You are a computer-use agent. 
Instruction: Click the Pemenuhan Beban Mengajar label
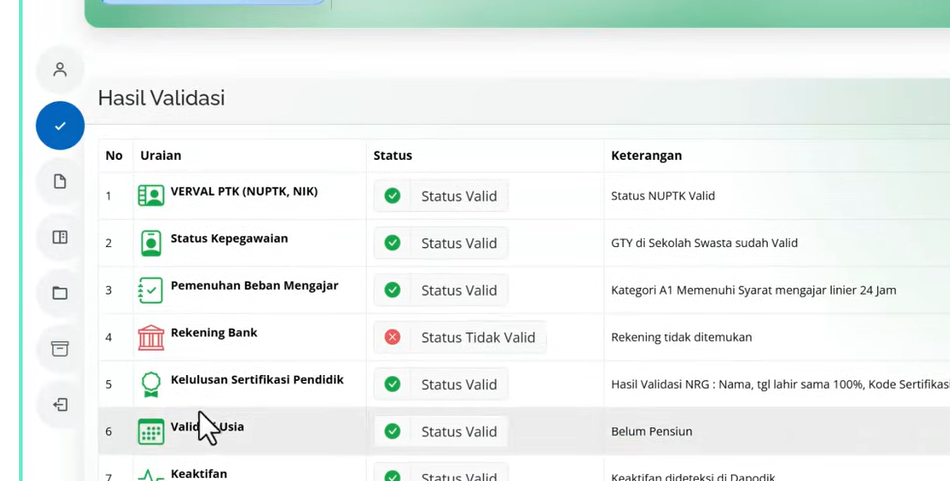(x=254, y=286)
